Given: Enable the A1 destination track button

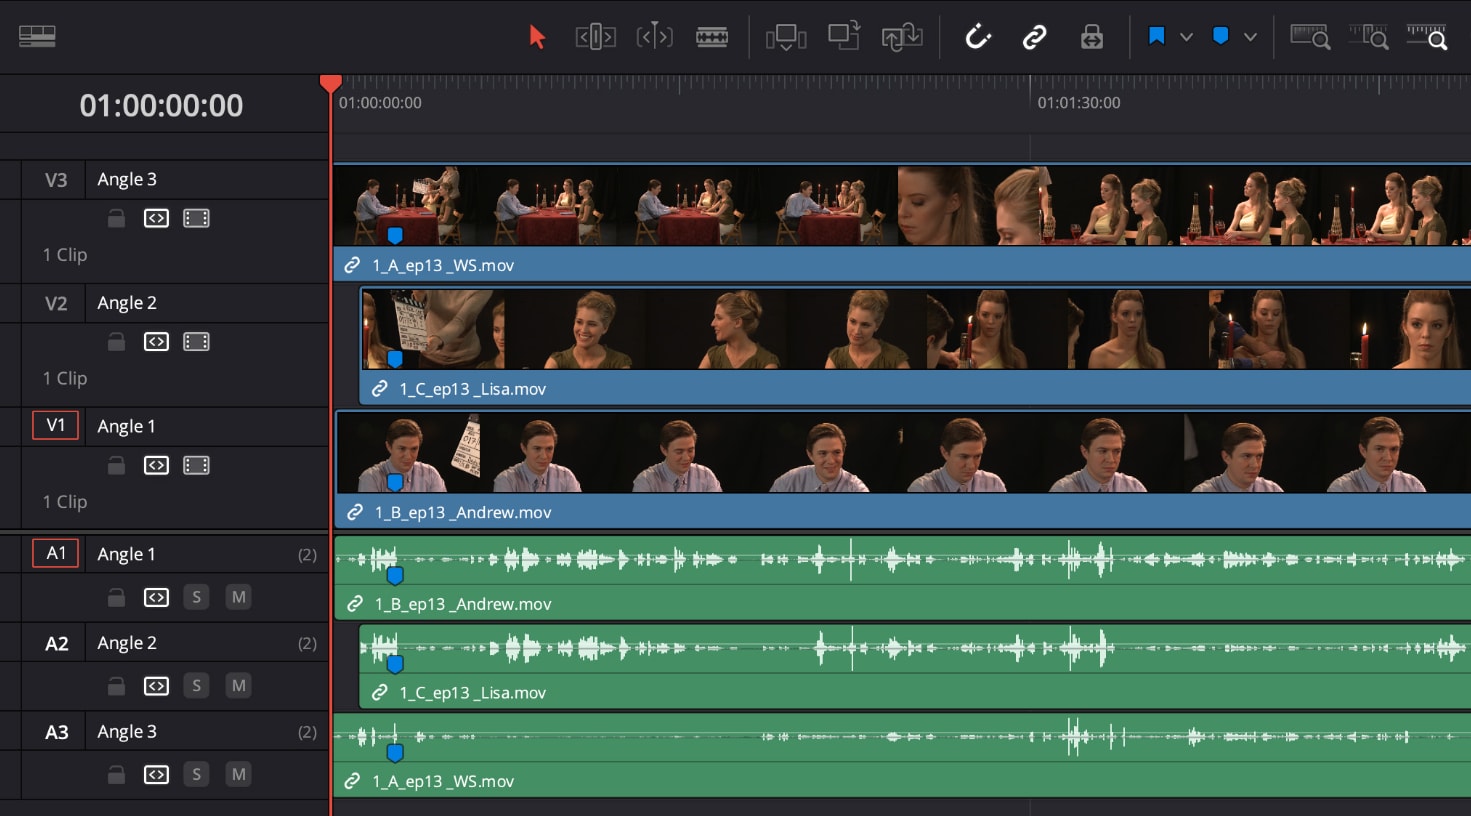Looking at the screenshot, I should [x=55, y=553].
